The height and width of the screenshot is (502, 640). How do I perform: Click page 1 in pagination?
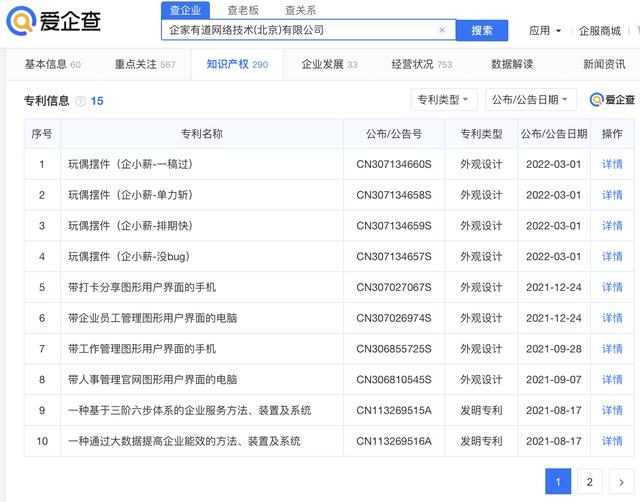tap(558, 482)
